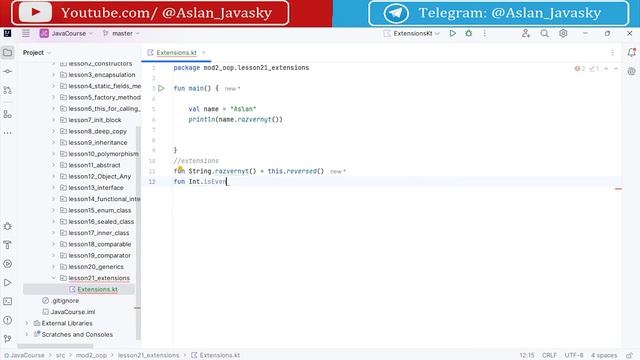This screenshot has width=640, height=360.
Task: Click error stripe mark on editor scrollbar
Action: (618, 189)
